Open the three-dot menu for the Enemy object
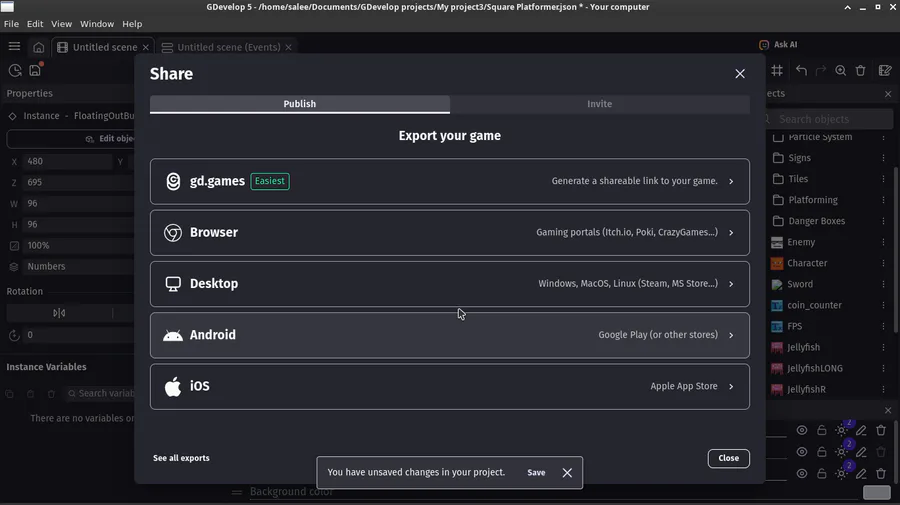900x505 pixels. coord(883,242)
